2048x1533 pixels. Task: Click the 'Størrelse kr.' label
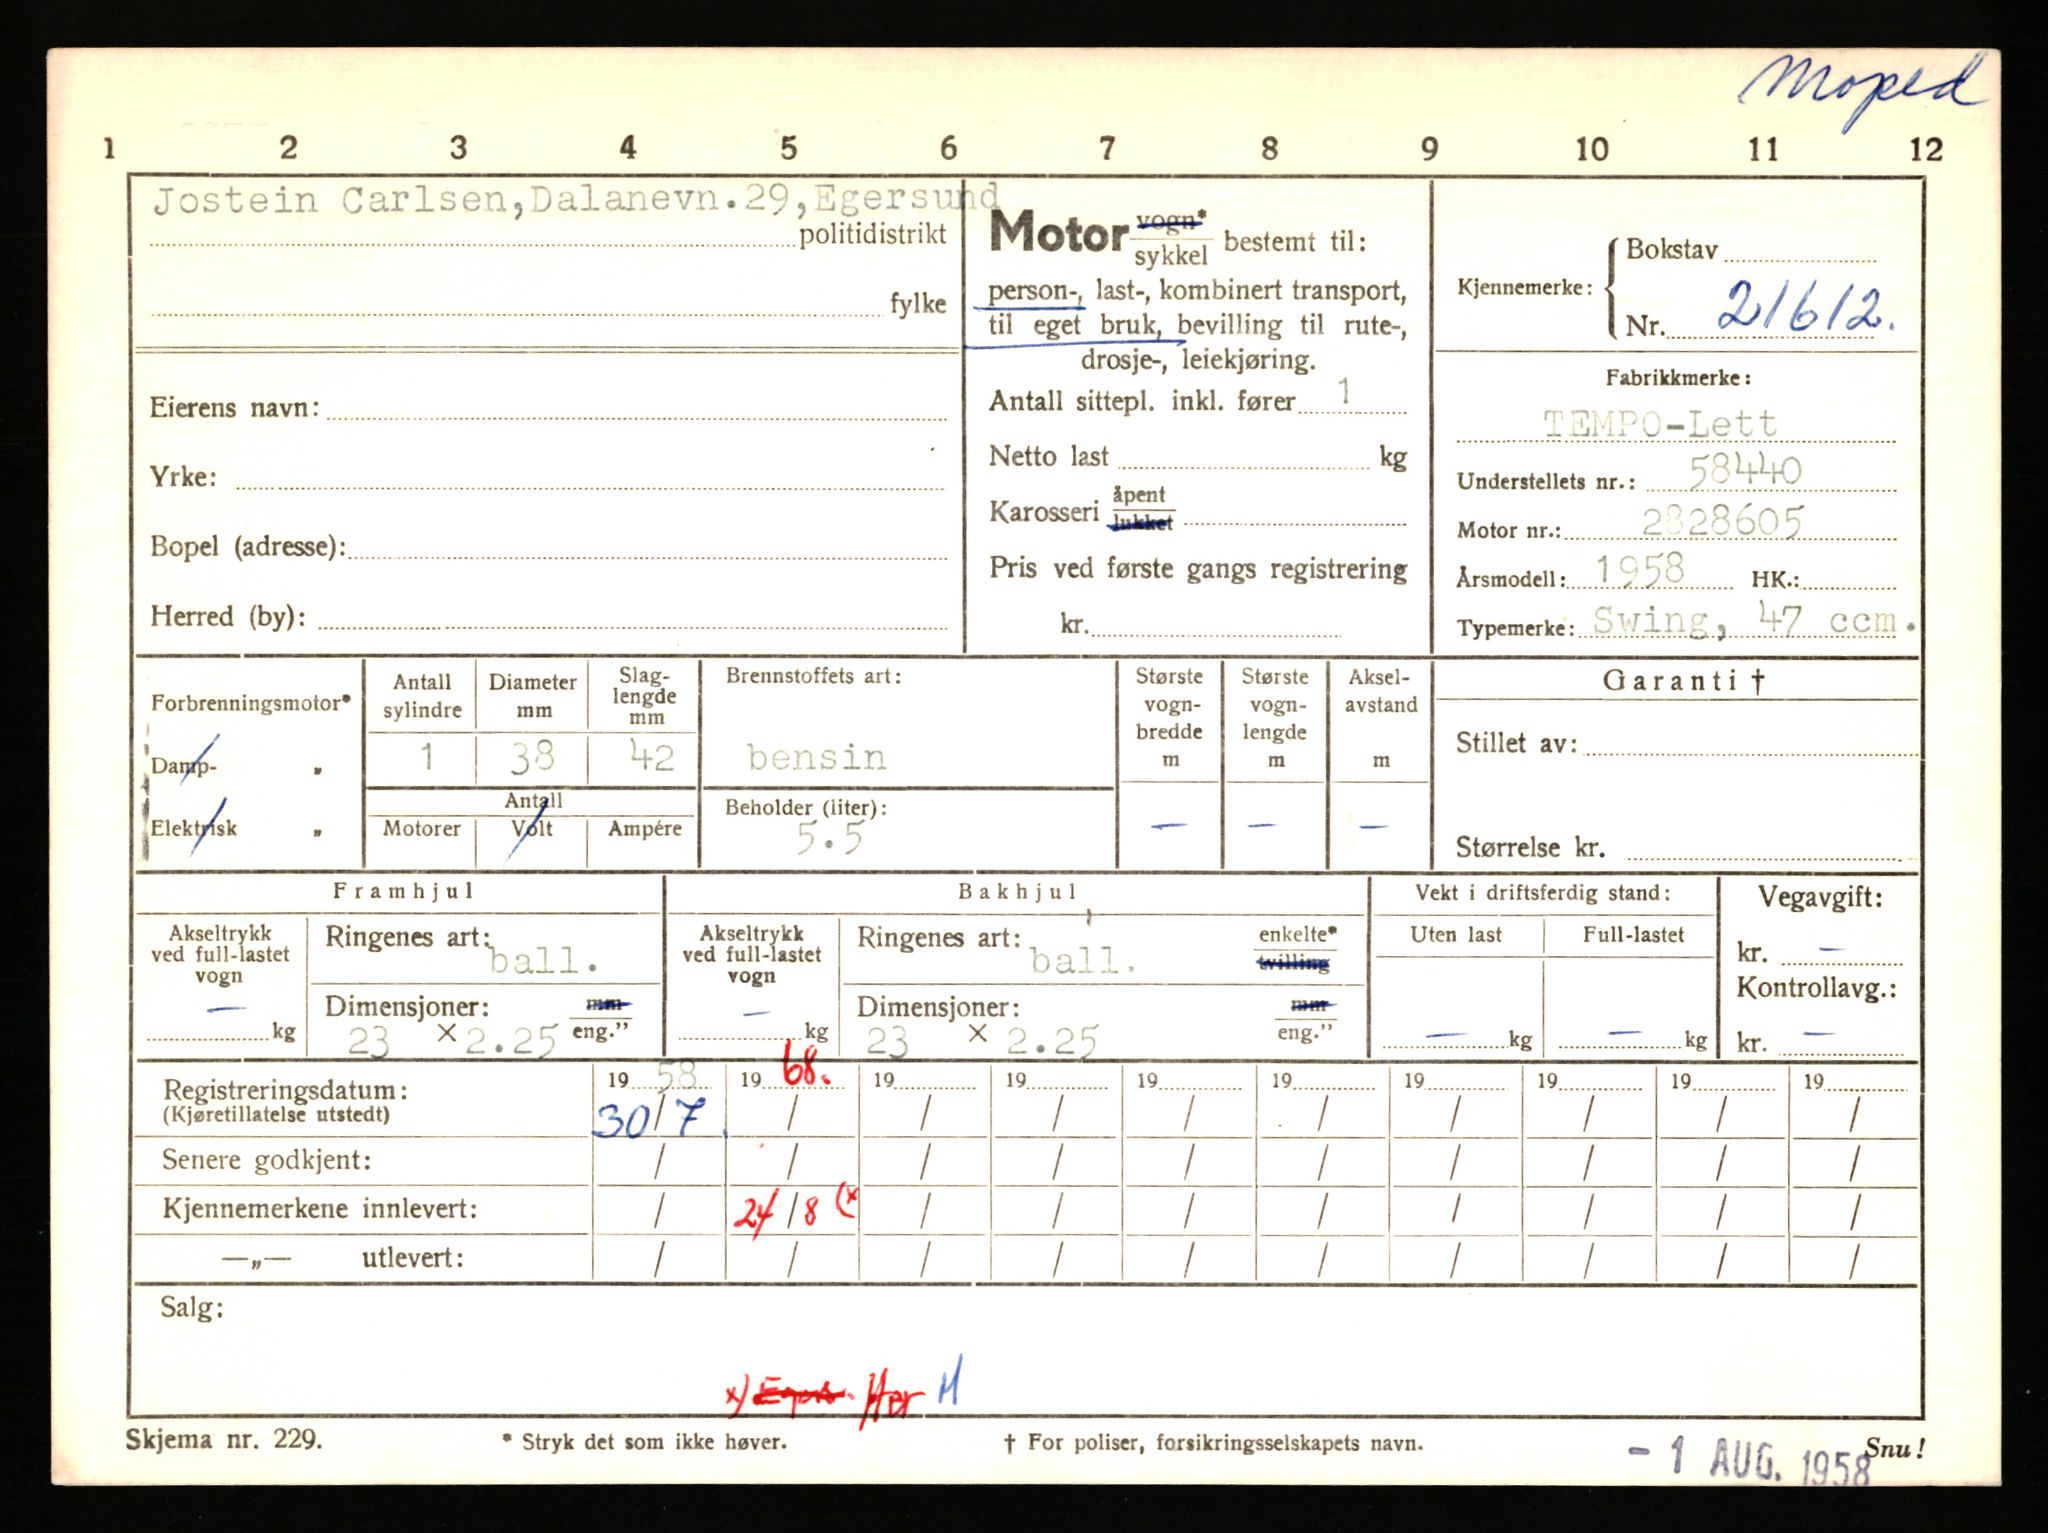[1530, 848]
